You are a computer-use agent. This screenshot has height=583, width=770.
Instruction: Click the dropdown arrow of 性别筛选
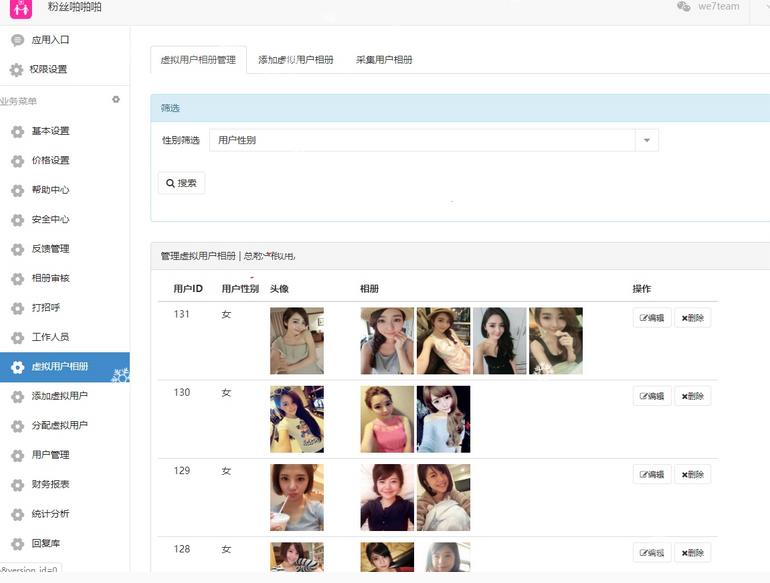click(647, 140)
